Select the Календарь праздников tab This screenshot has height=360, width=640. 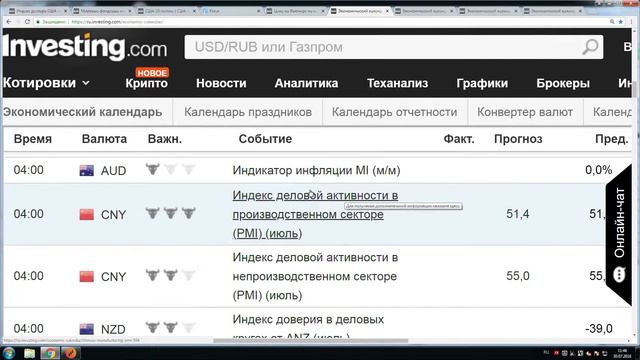[248, 112]
